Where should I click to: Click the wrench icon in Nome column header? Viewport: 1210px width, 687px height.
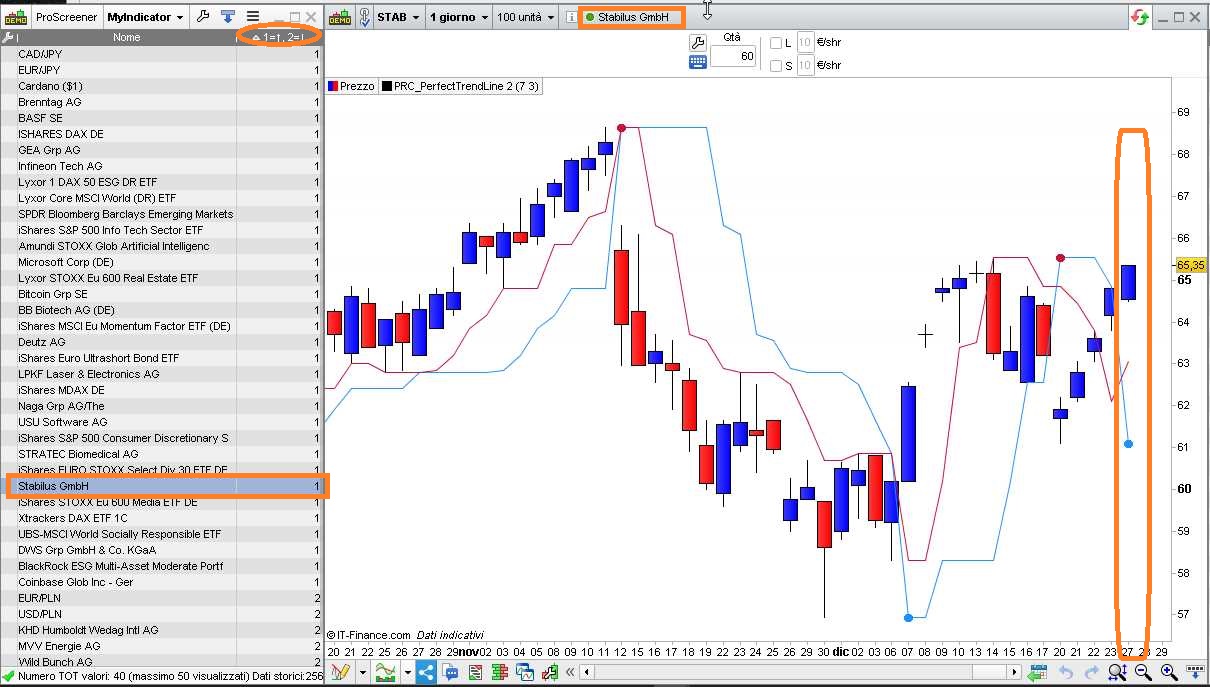pyautogui.click(x=9, y=37)
